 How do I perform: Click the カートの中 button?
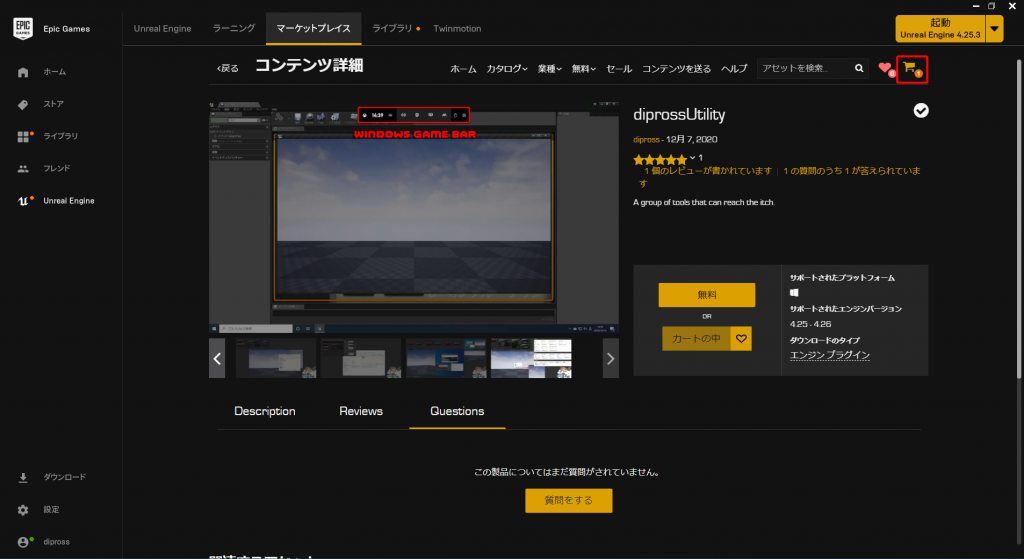click(x=696, y=338)
